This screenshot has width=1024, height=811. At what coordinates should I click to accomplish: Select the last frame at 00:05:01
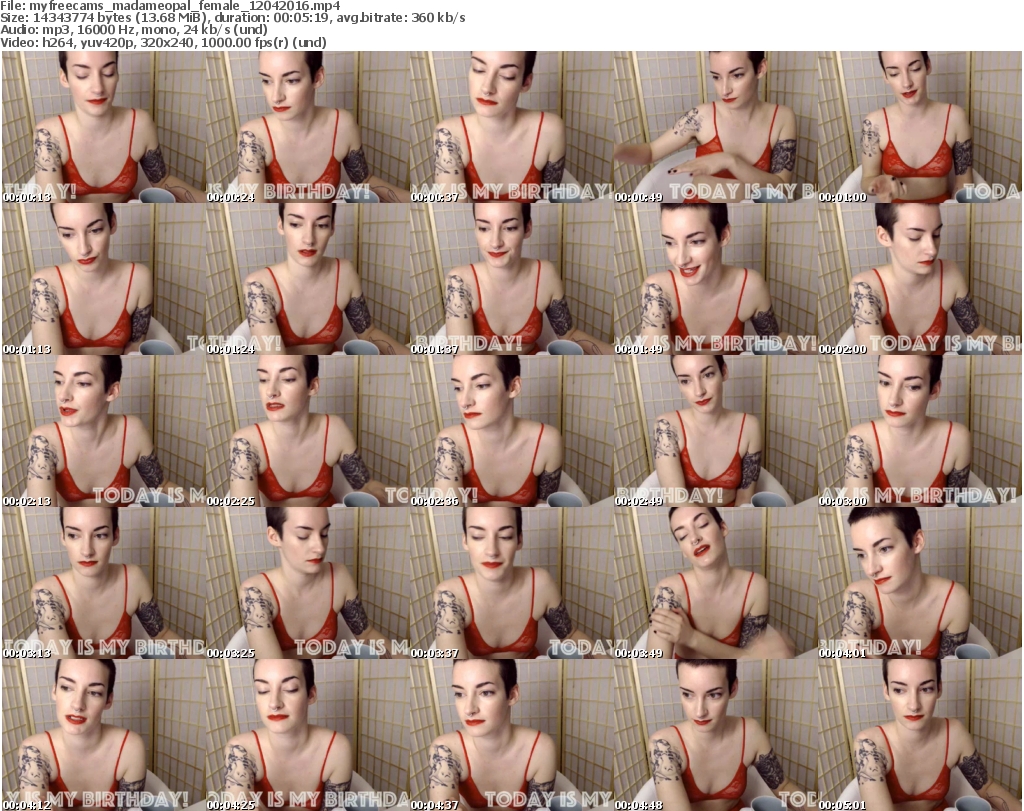click(919, 735)
